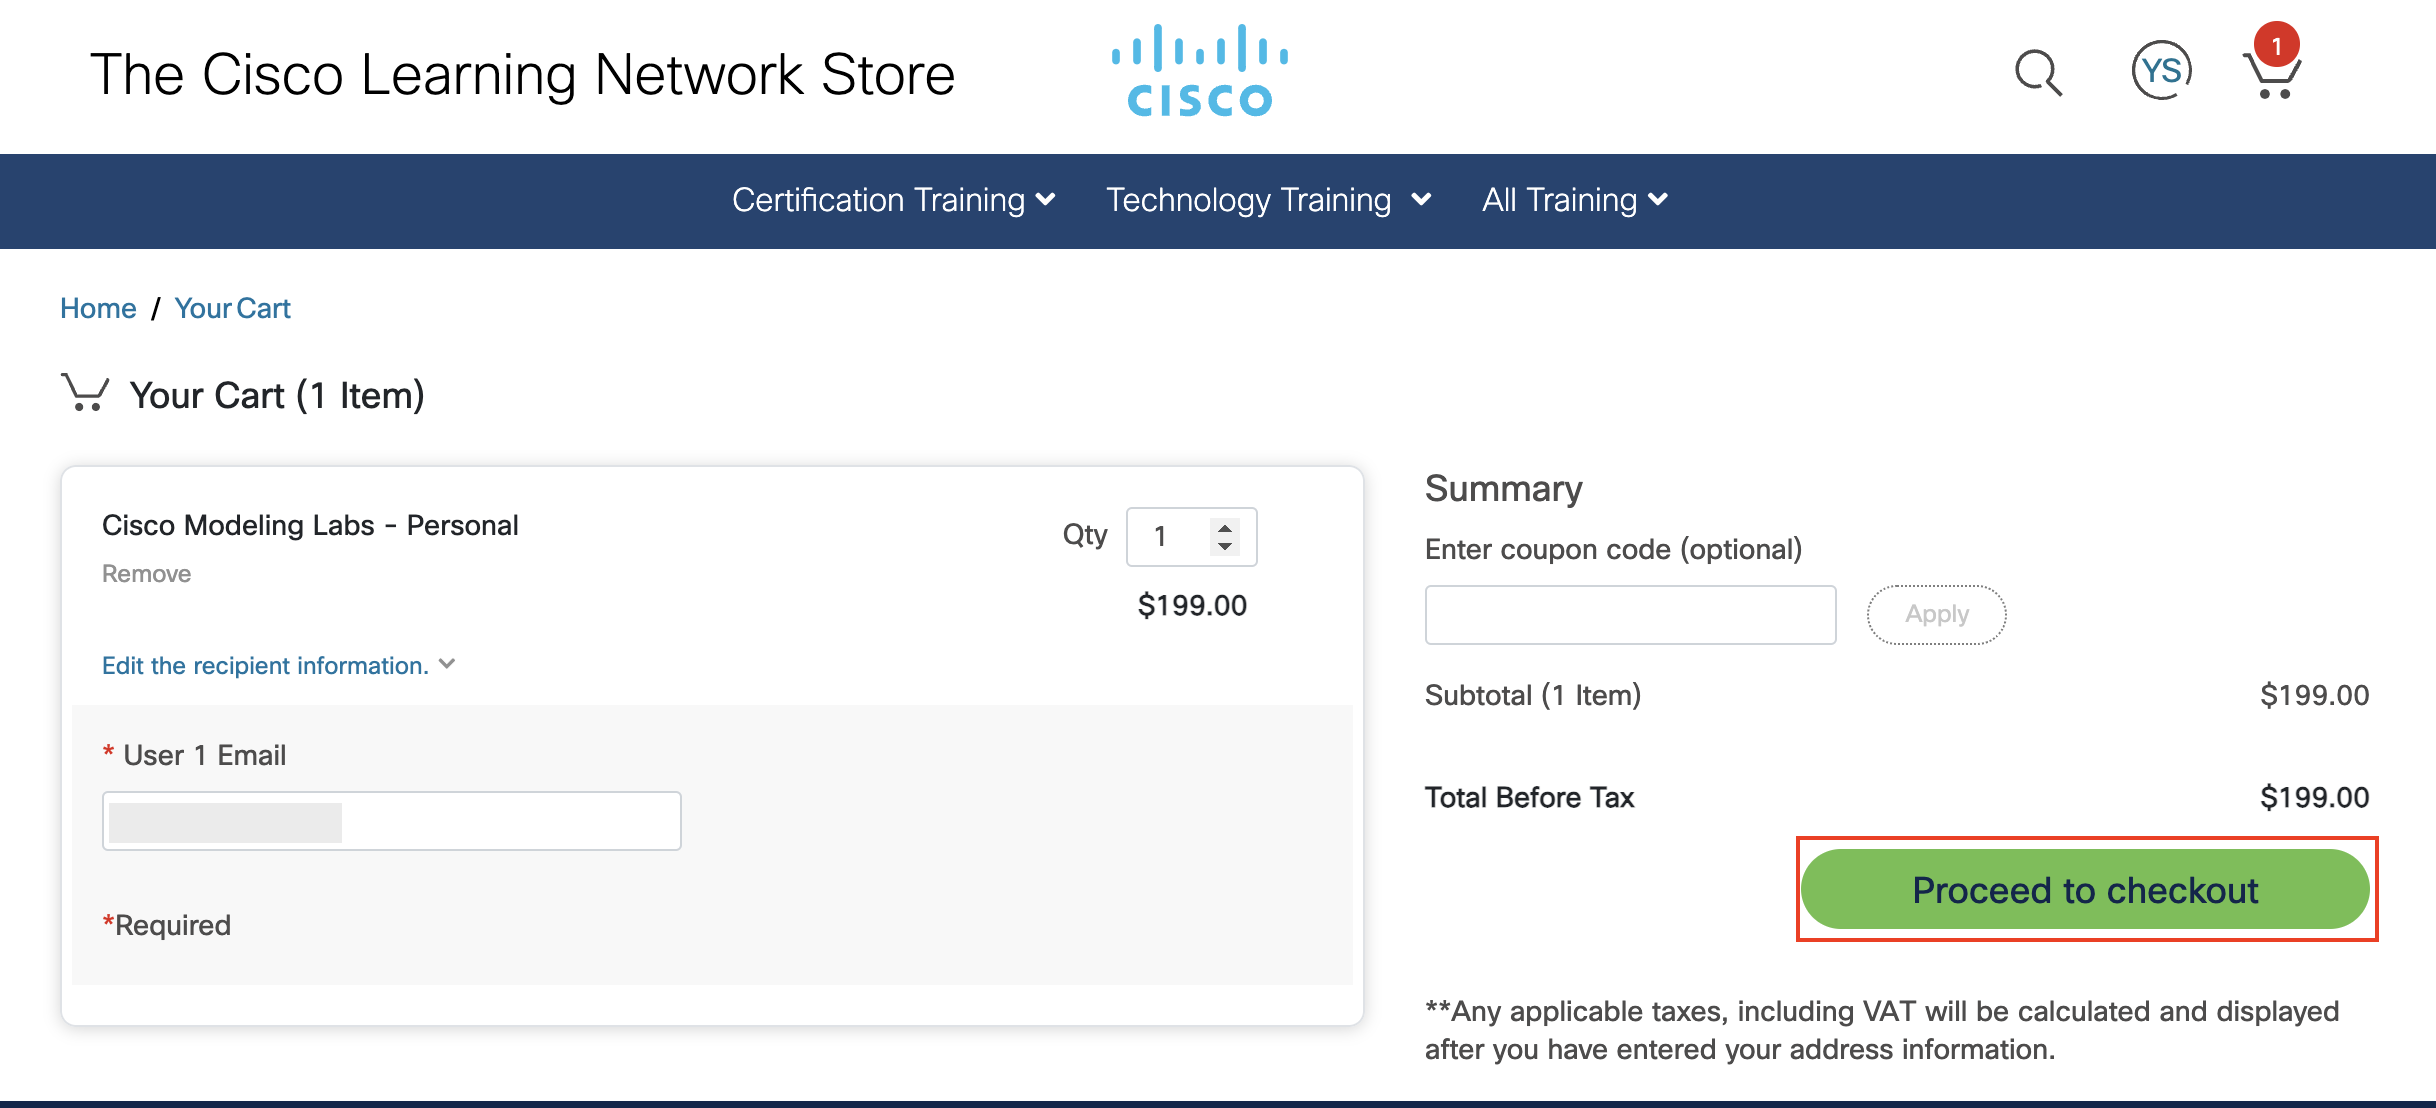The width and height of the screenshot is (2436, 1108).
Task: Increase quantity with the up arrow
Action: tap(1224, 527)
